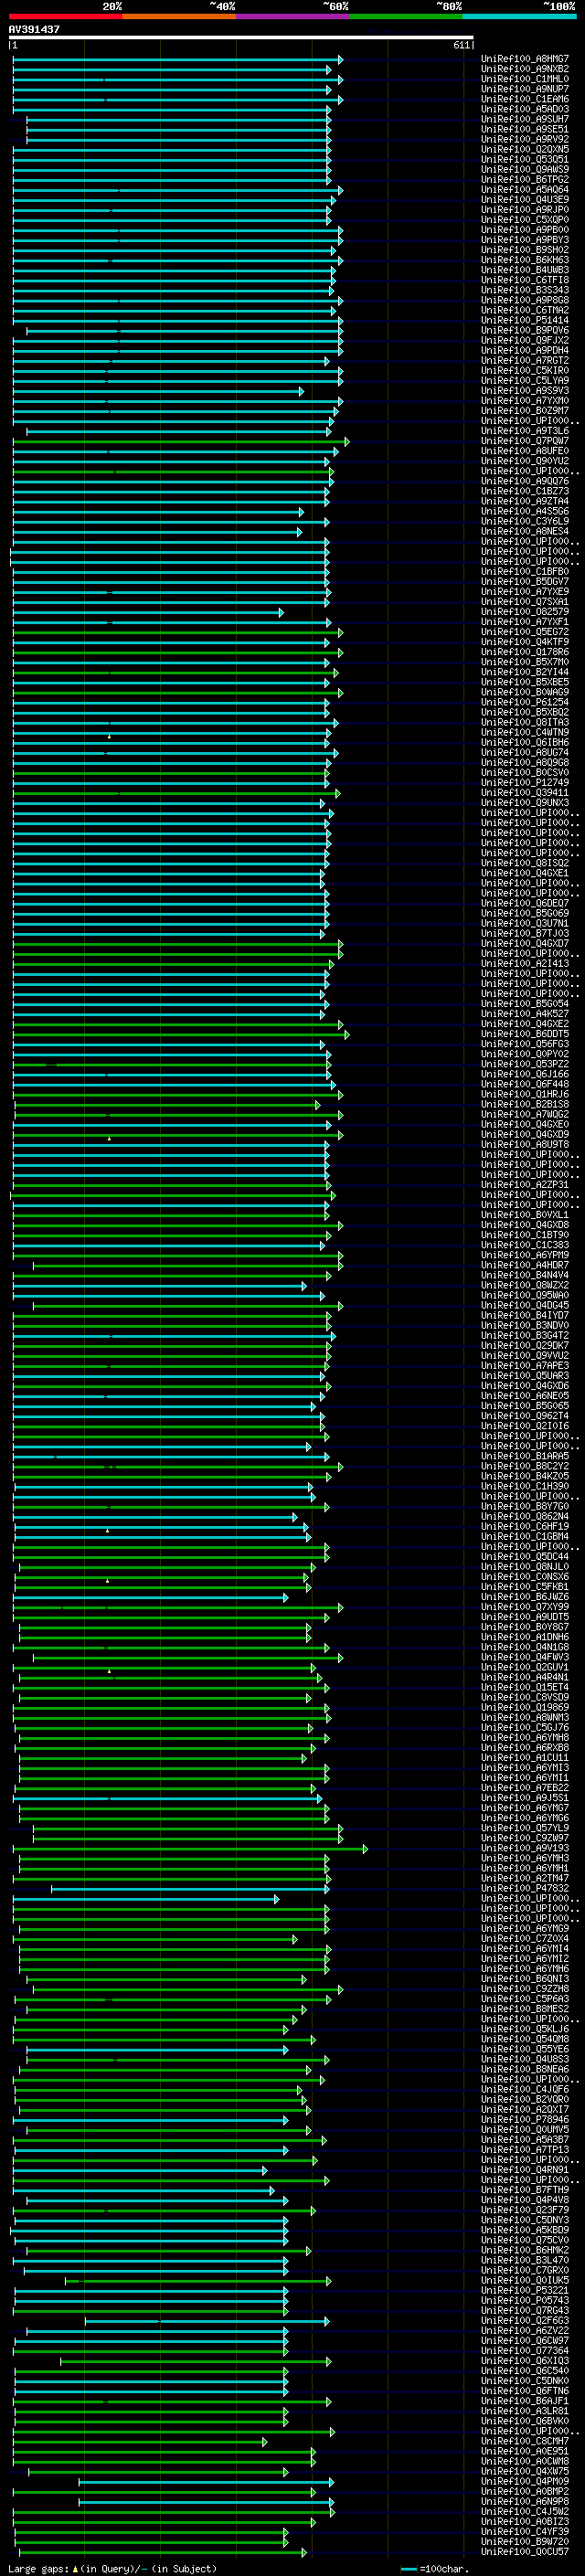Screen dimensions: 585x2576
Task: Open hit UniRef100_P51414
Action: click(525, 320)
